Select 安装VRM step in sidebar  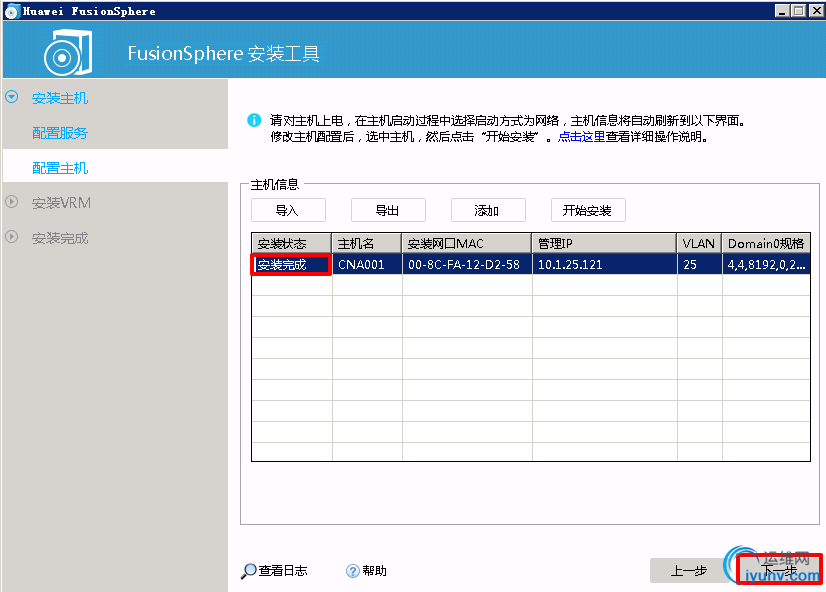pyautogui.click(x=61, y=203)
